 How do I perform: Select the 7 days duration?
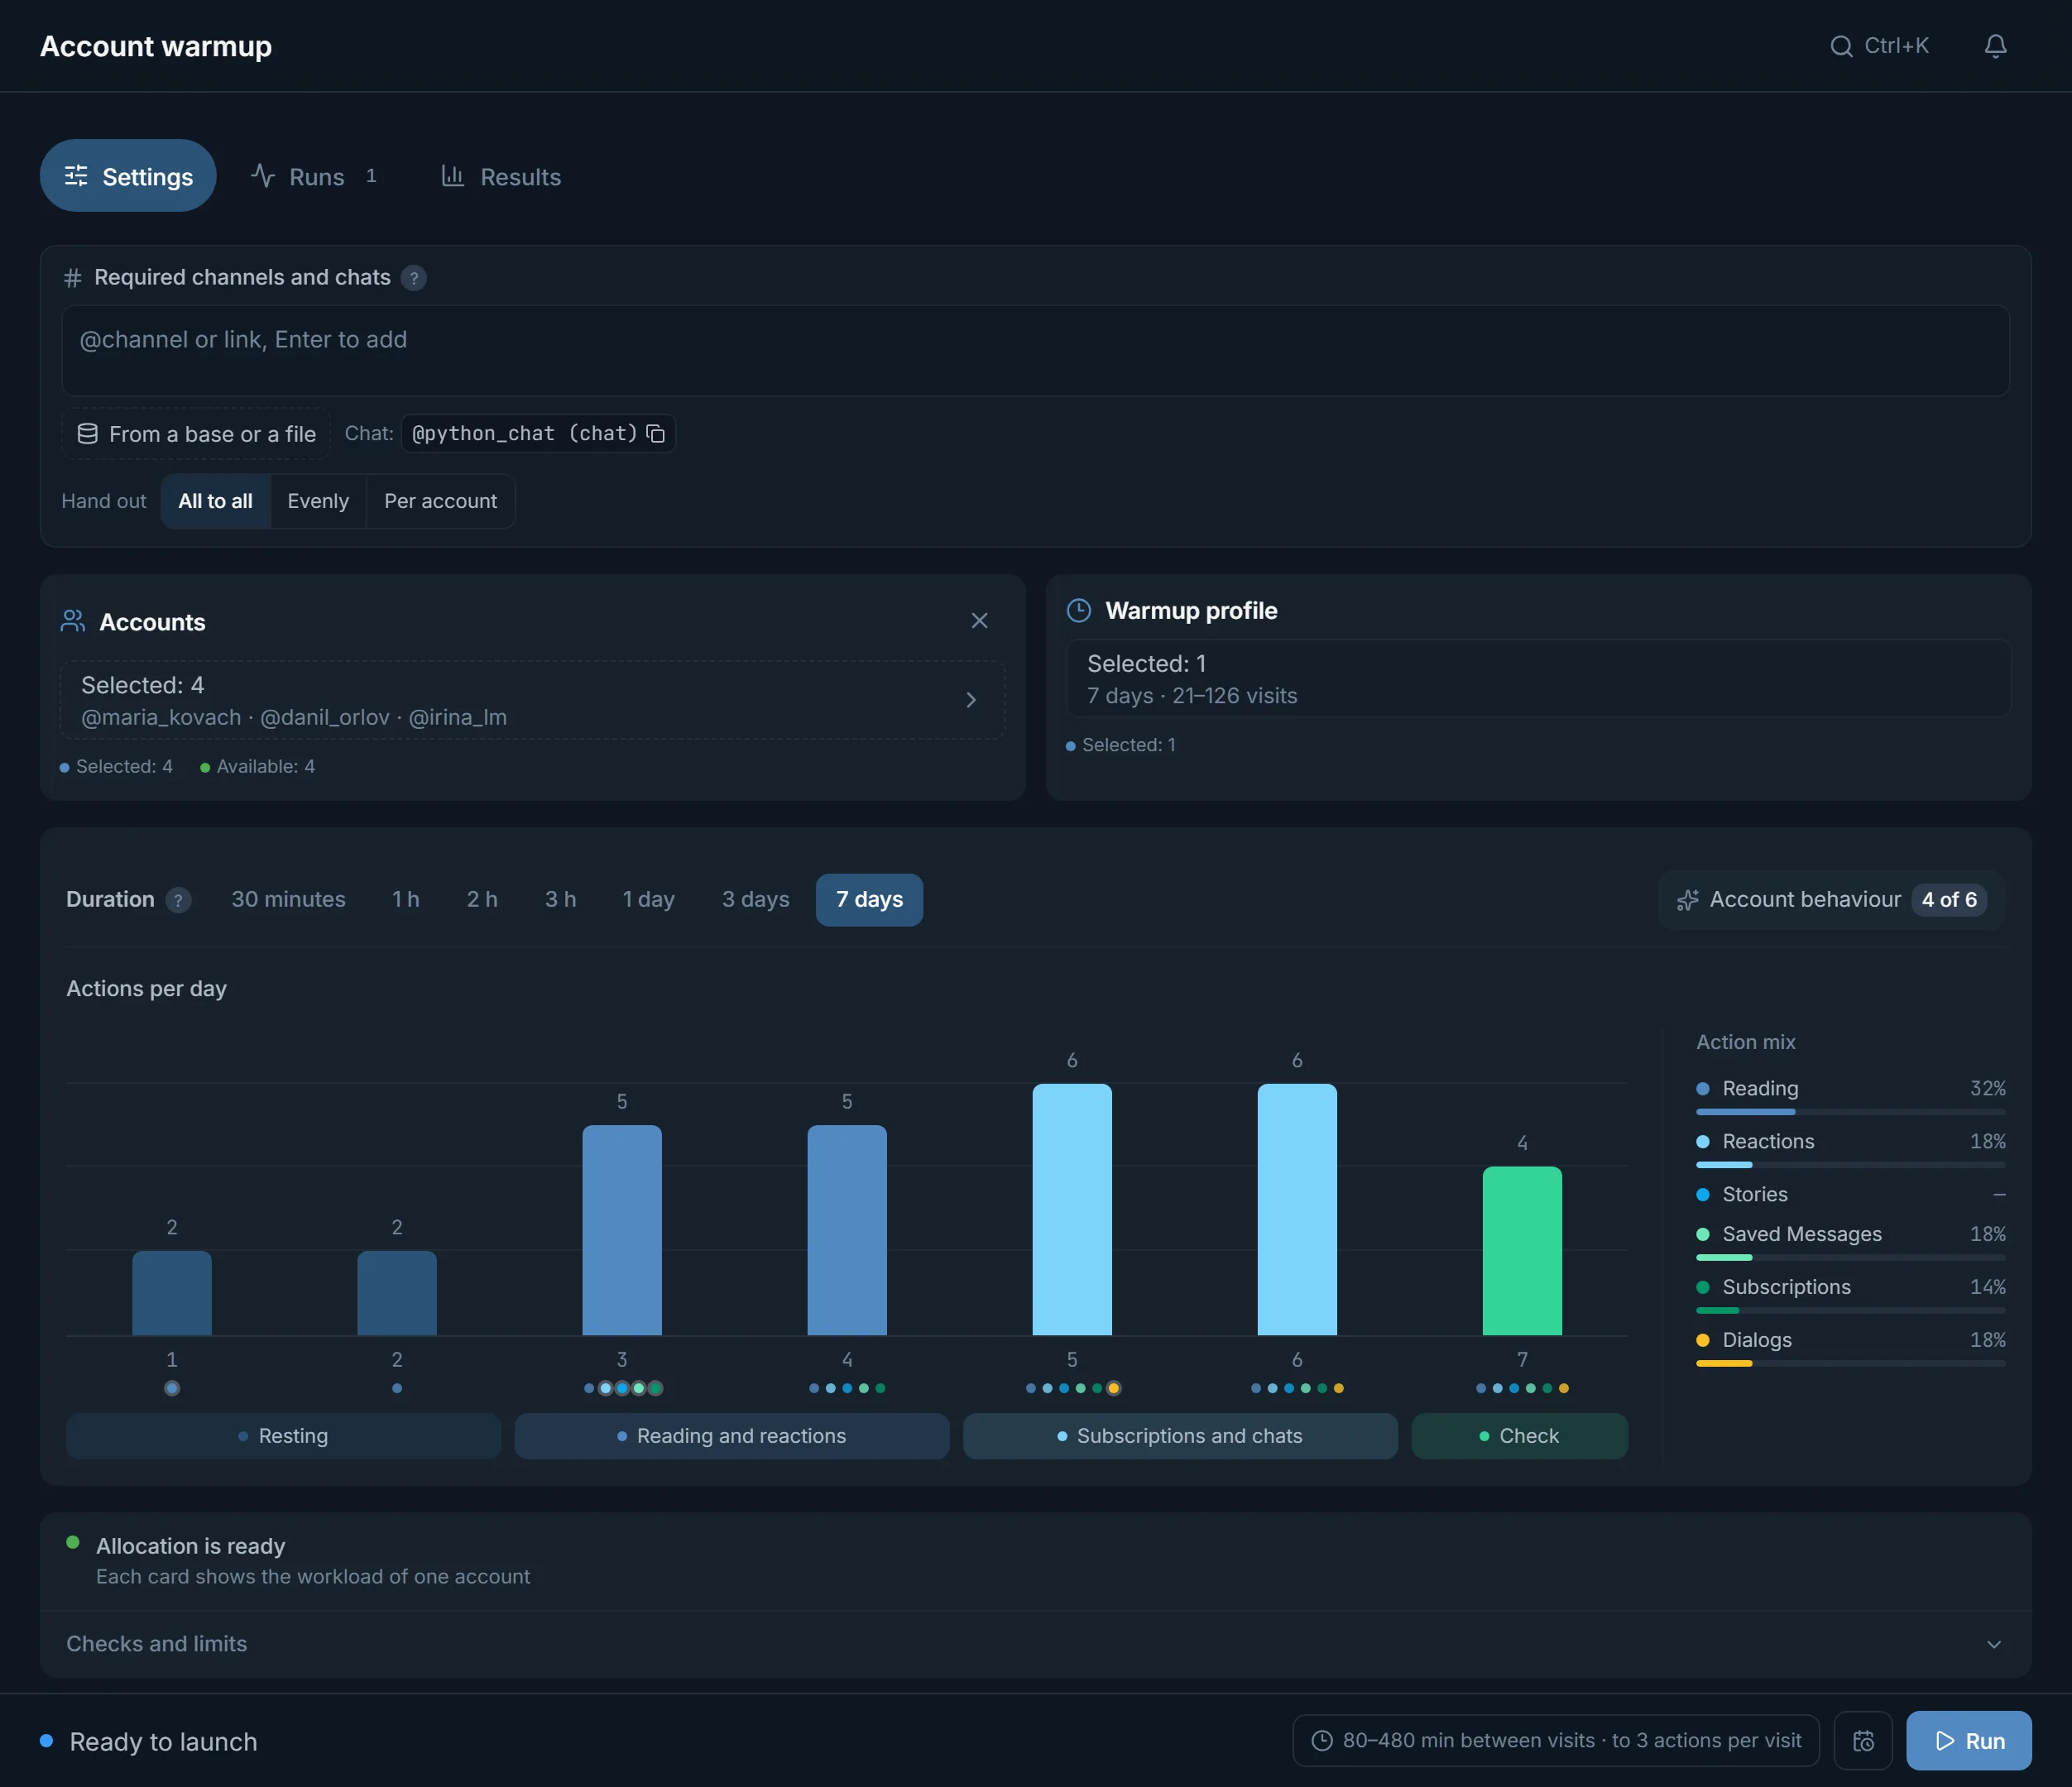tap(869, 900)
